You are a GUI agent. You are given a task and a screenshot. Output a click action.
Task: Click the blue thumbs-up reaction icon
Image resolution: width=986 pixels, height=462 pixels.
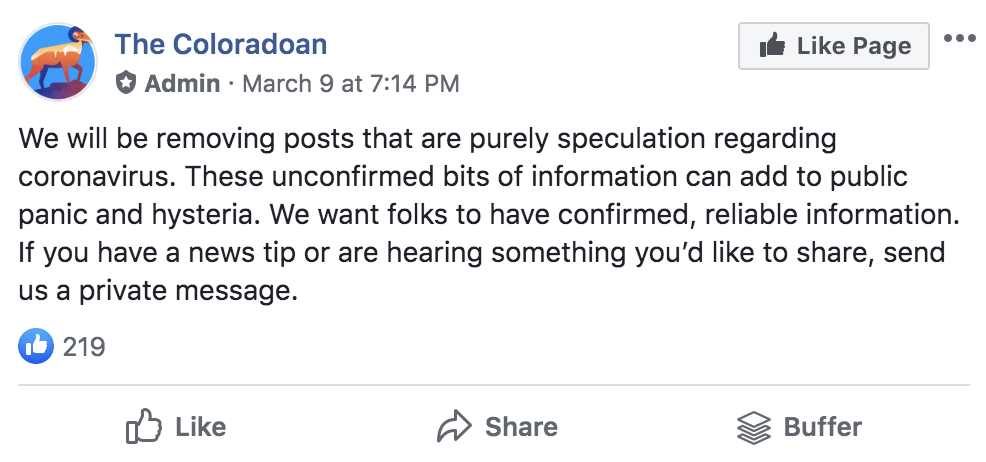[35, 347]
